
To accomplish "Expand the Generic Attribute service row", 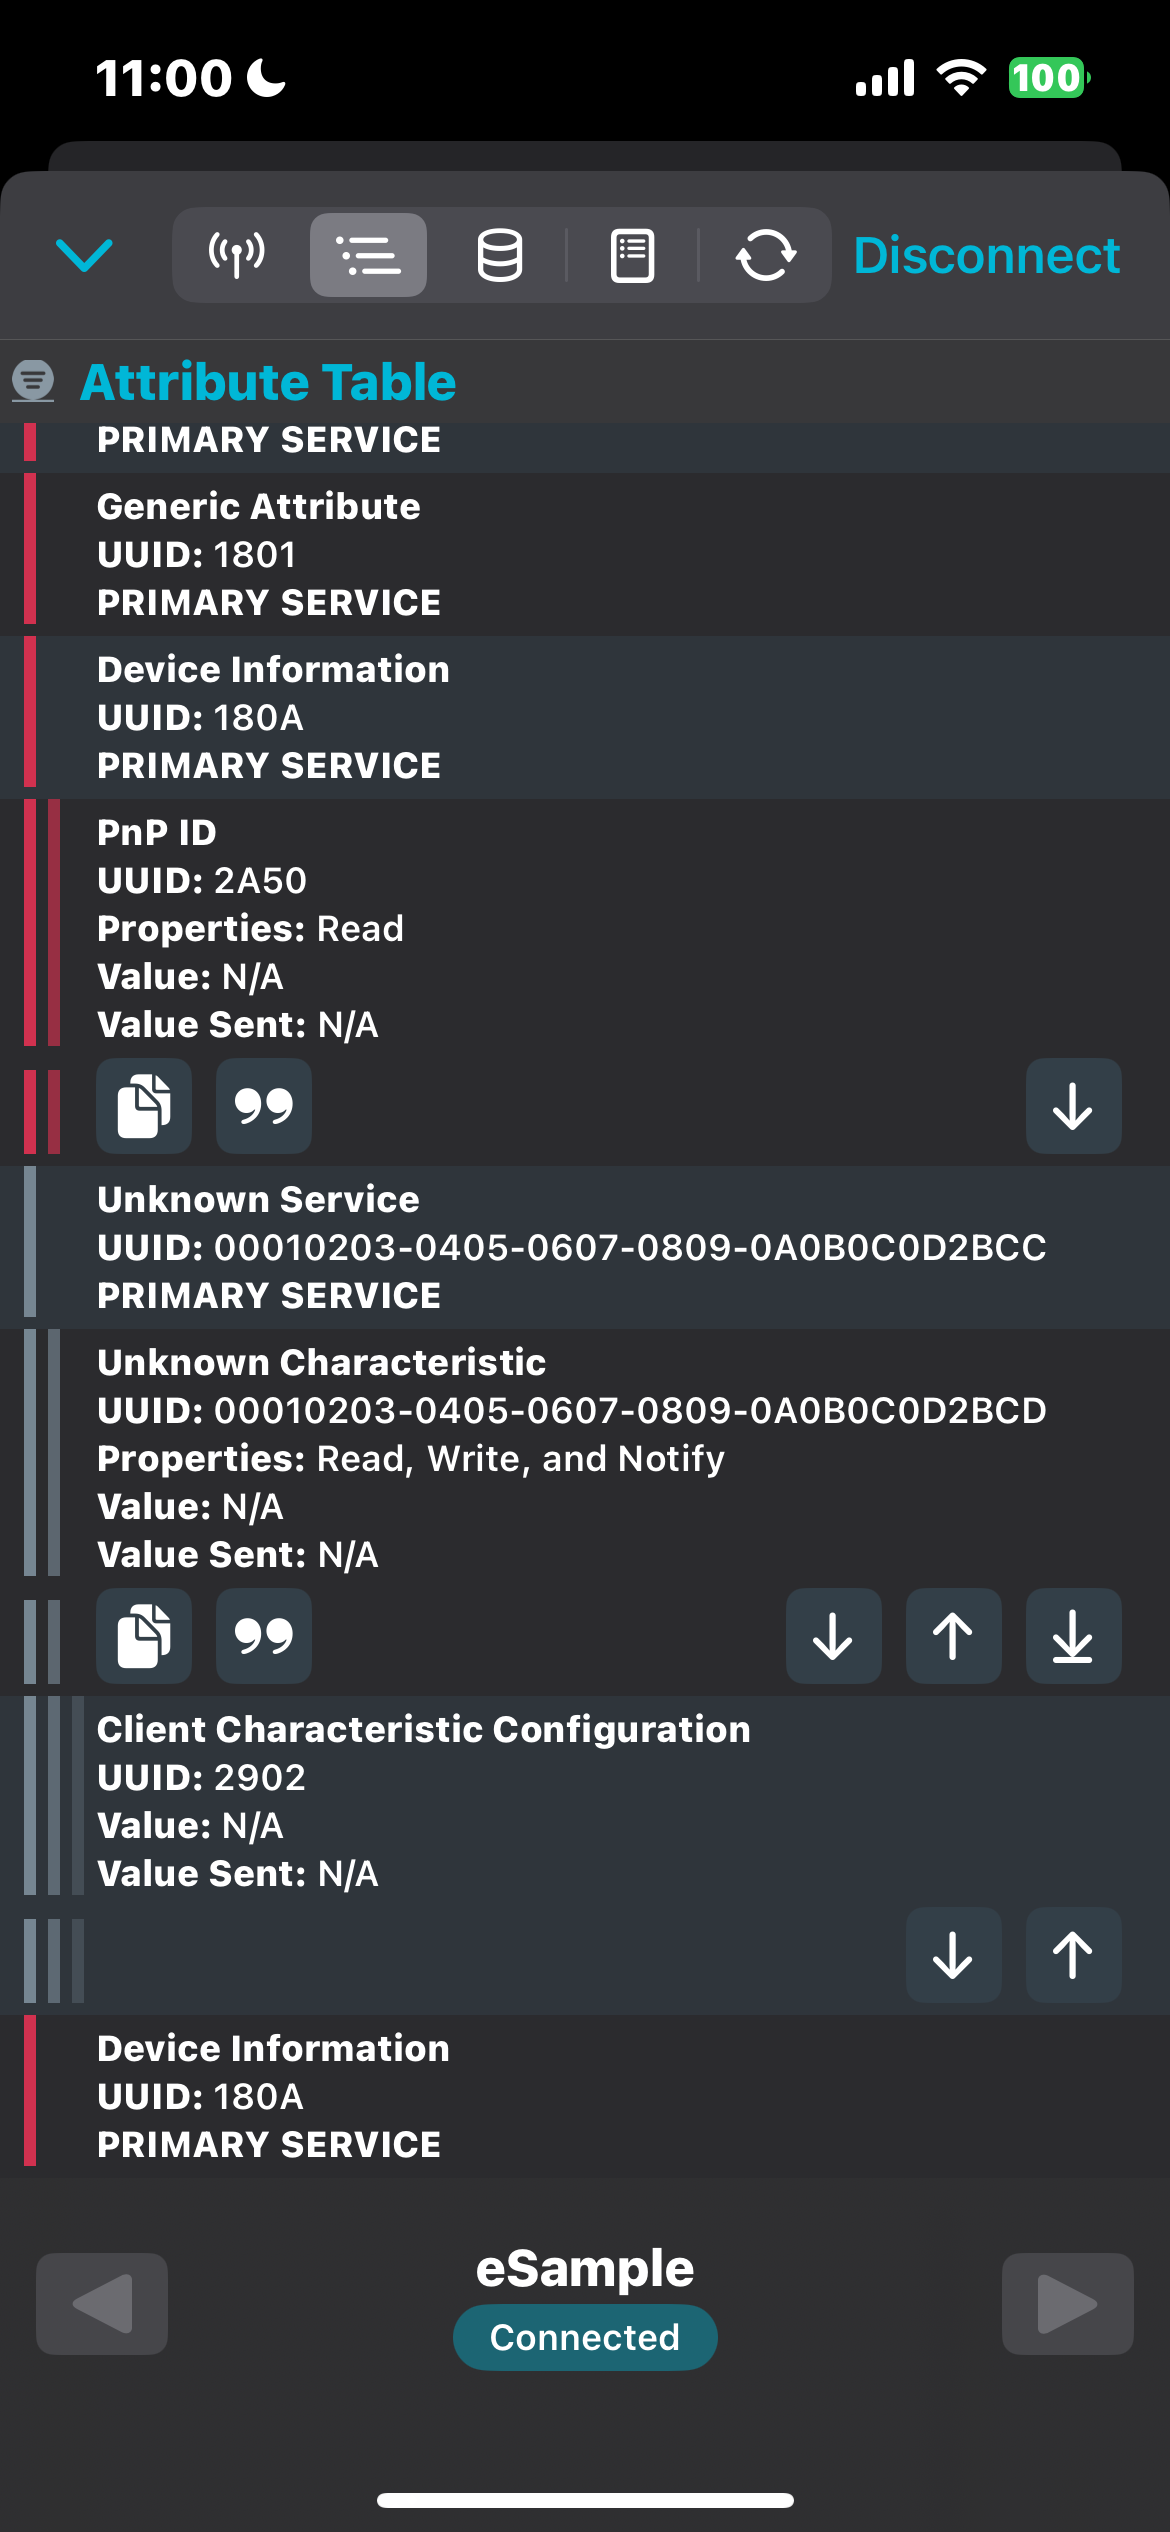I will (x=585, y=554).
